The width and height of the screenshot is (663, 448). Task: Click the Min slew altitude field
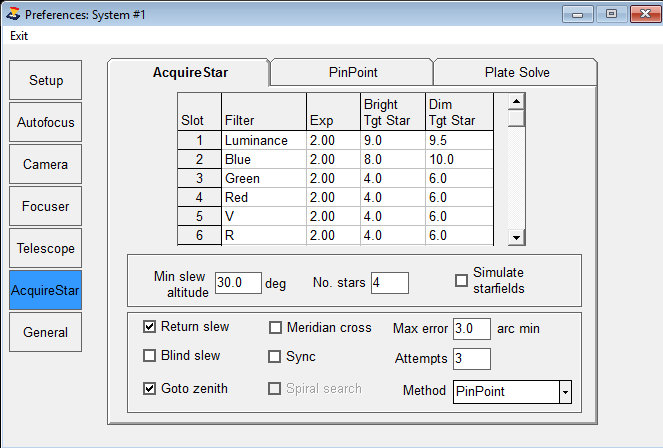coord(238,283)
